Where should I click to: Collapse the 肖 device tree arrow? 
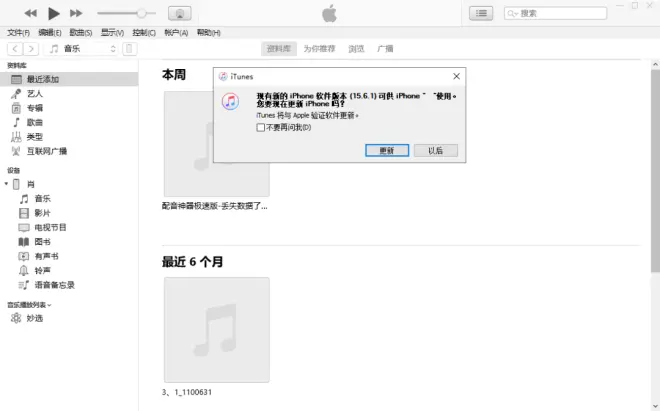(6, 184)
